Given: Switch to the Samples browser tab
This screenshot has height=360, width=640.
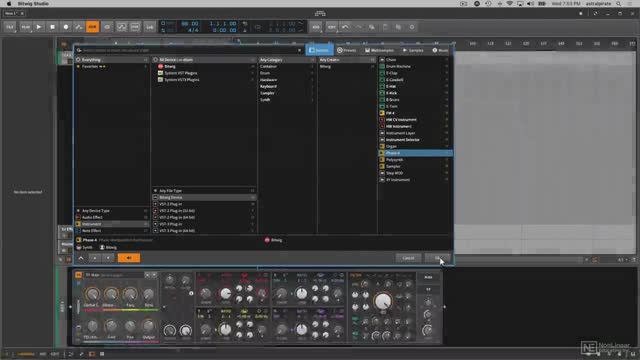Looking at the screenshot, I should coord(413,50).
